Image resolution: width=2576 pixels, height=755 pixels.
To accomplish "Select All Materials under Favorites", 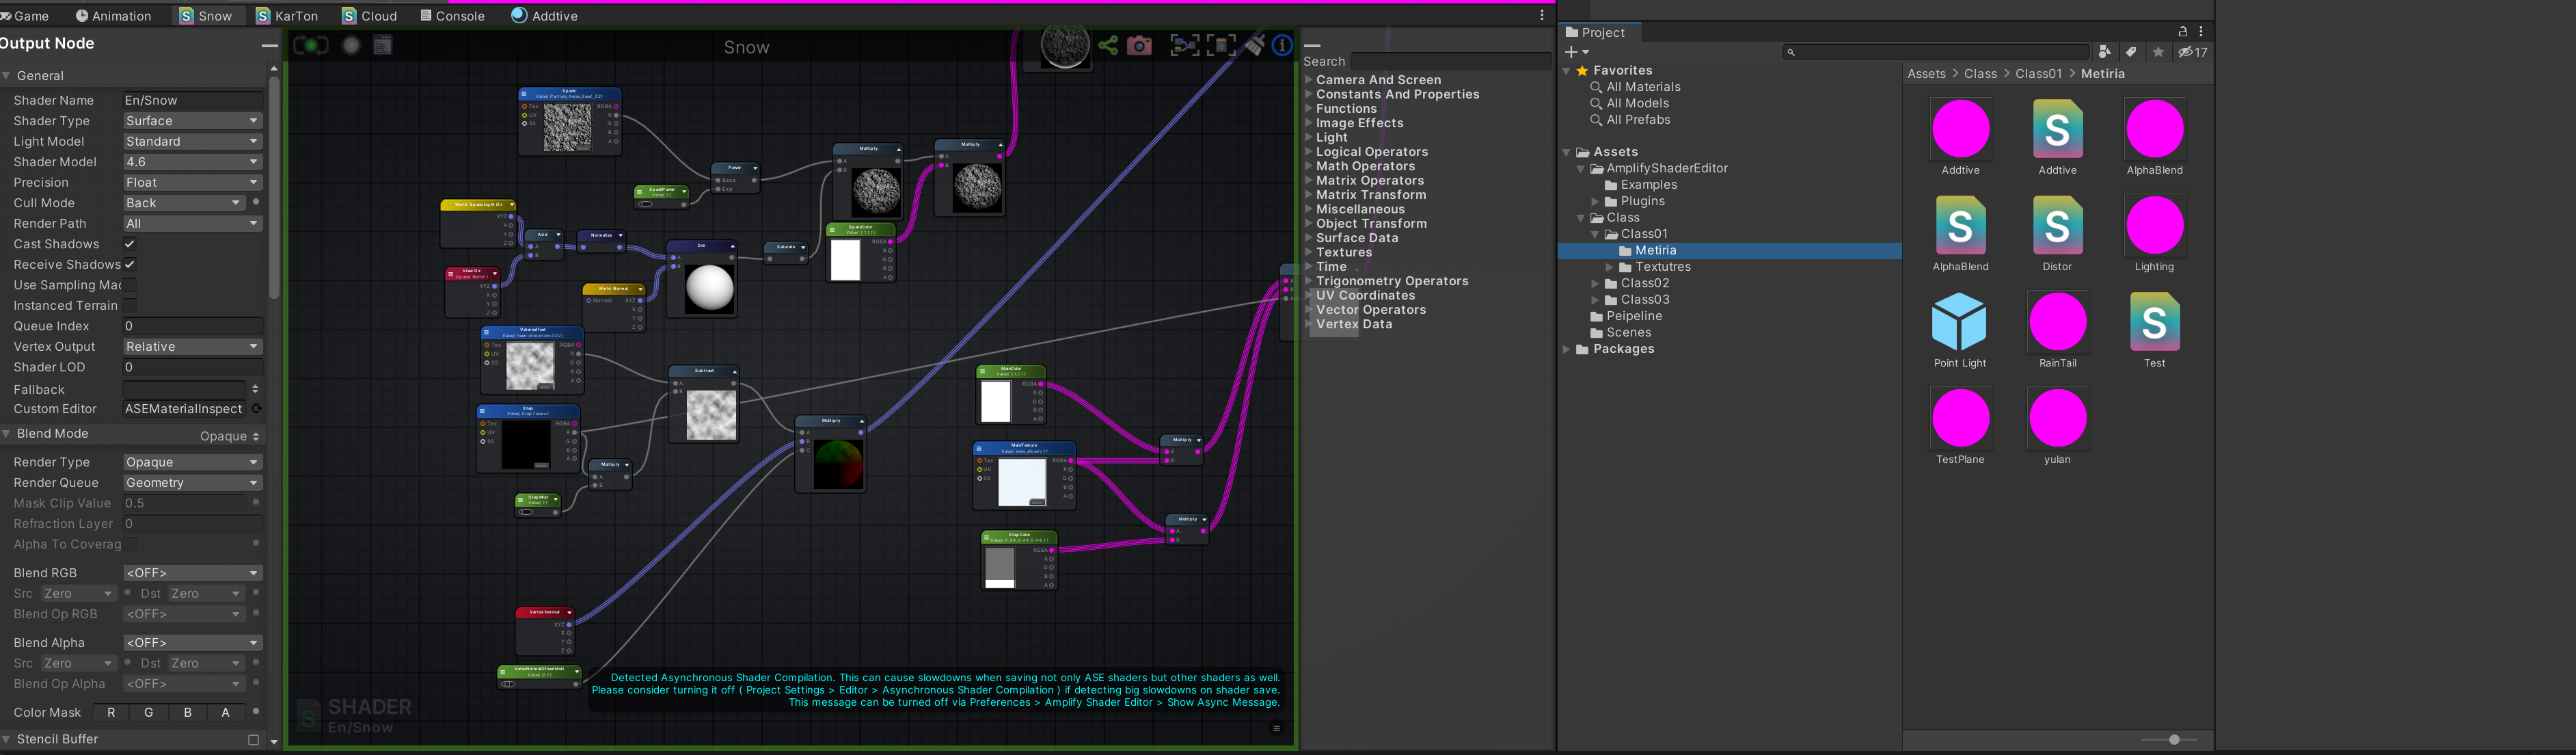I will [1643, 87].
